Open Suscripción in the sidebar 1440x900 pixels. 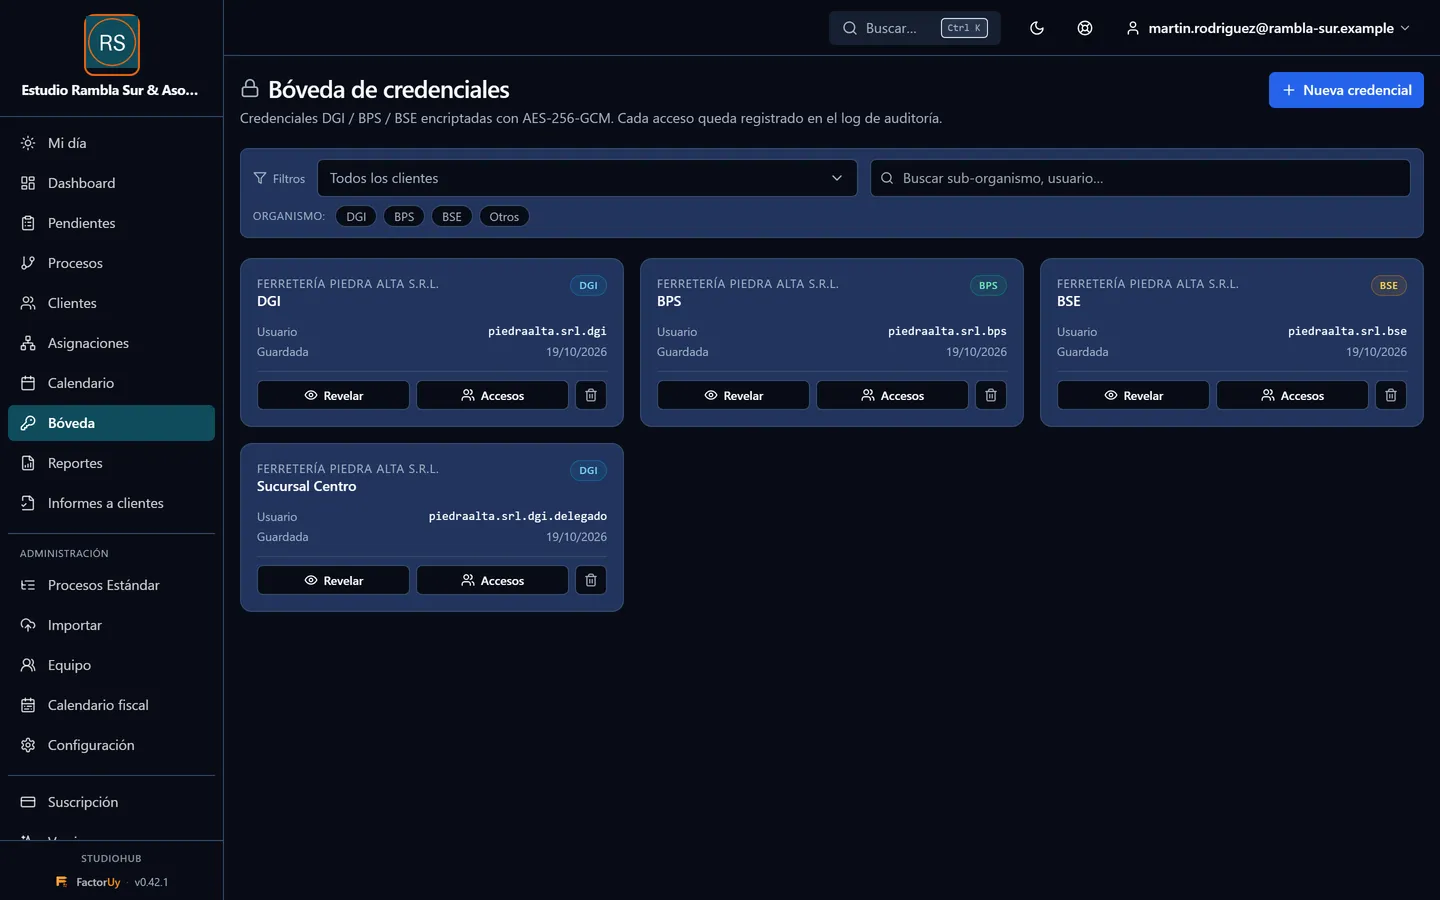coord(111,802)
